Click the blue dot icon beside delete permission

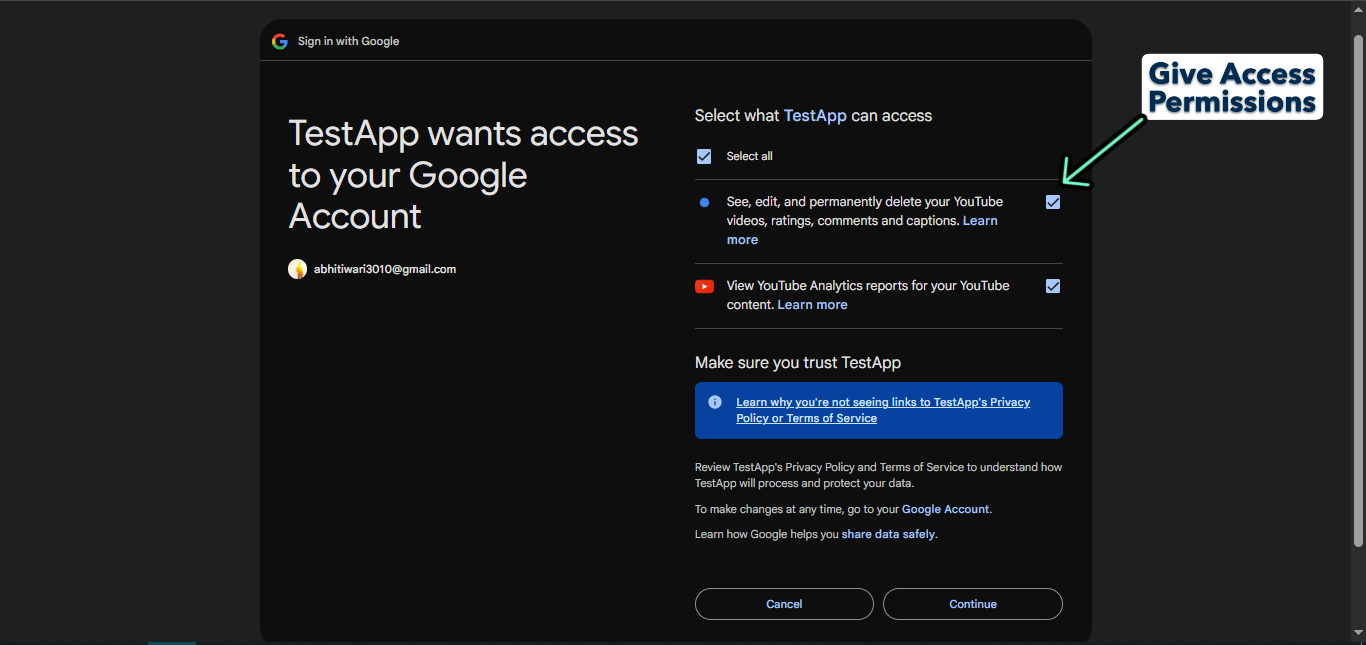[704, 202]
